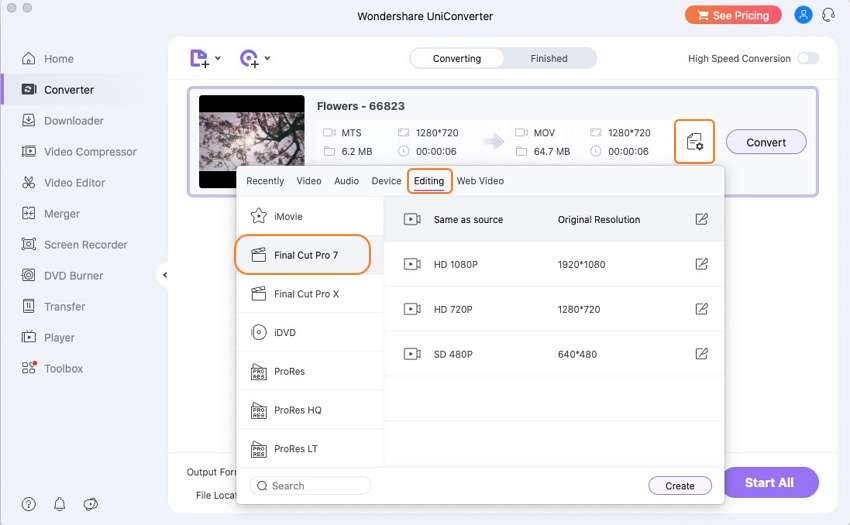The image size is (850, 525).
Task: Switch to the Finished segment
Action: point(549,59)
